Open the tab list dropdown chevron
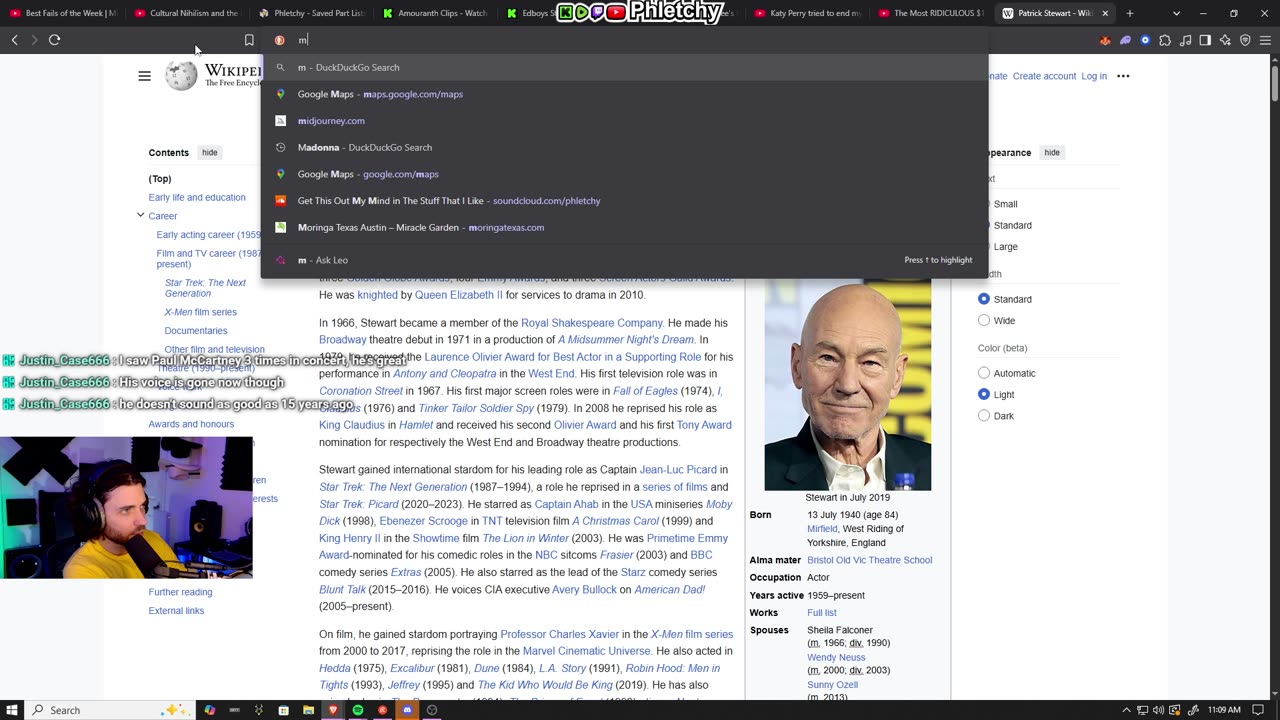Viewport: 1280px width, 720px height. tap(1176, 13)
